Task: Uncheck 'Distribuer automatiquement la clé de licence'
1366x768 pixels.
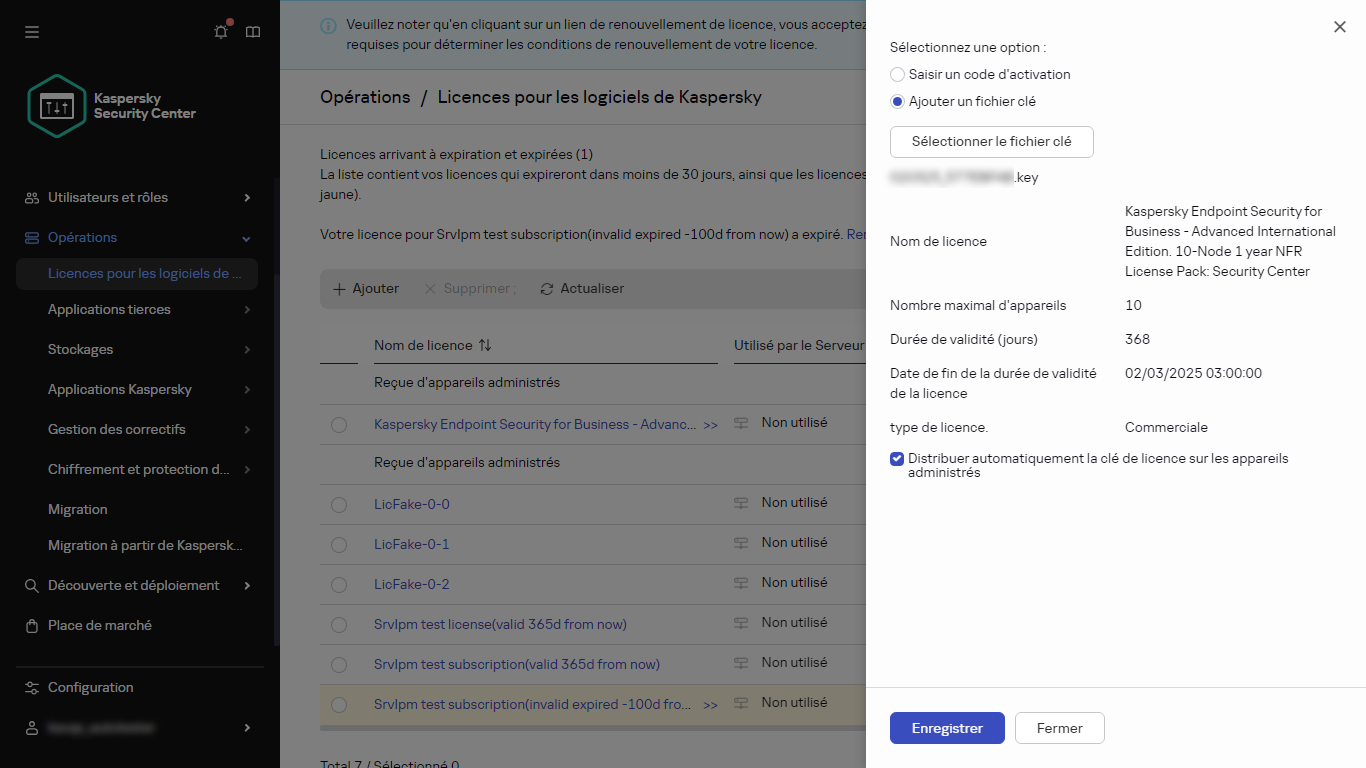Action: tap(896, 459)
